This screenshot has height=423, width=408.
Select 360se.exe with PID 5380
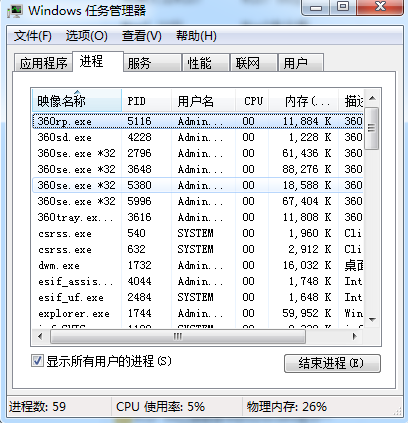[x=198, y=185]
